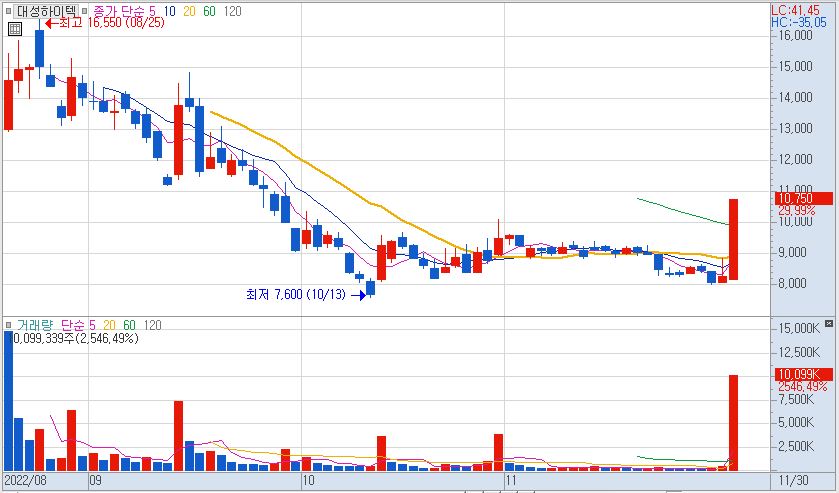Screen dimensions: 839x493
Task: Click the LC:41.45 indicator
Action: [x=795, y=10]
